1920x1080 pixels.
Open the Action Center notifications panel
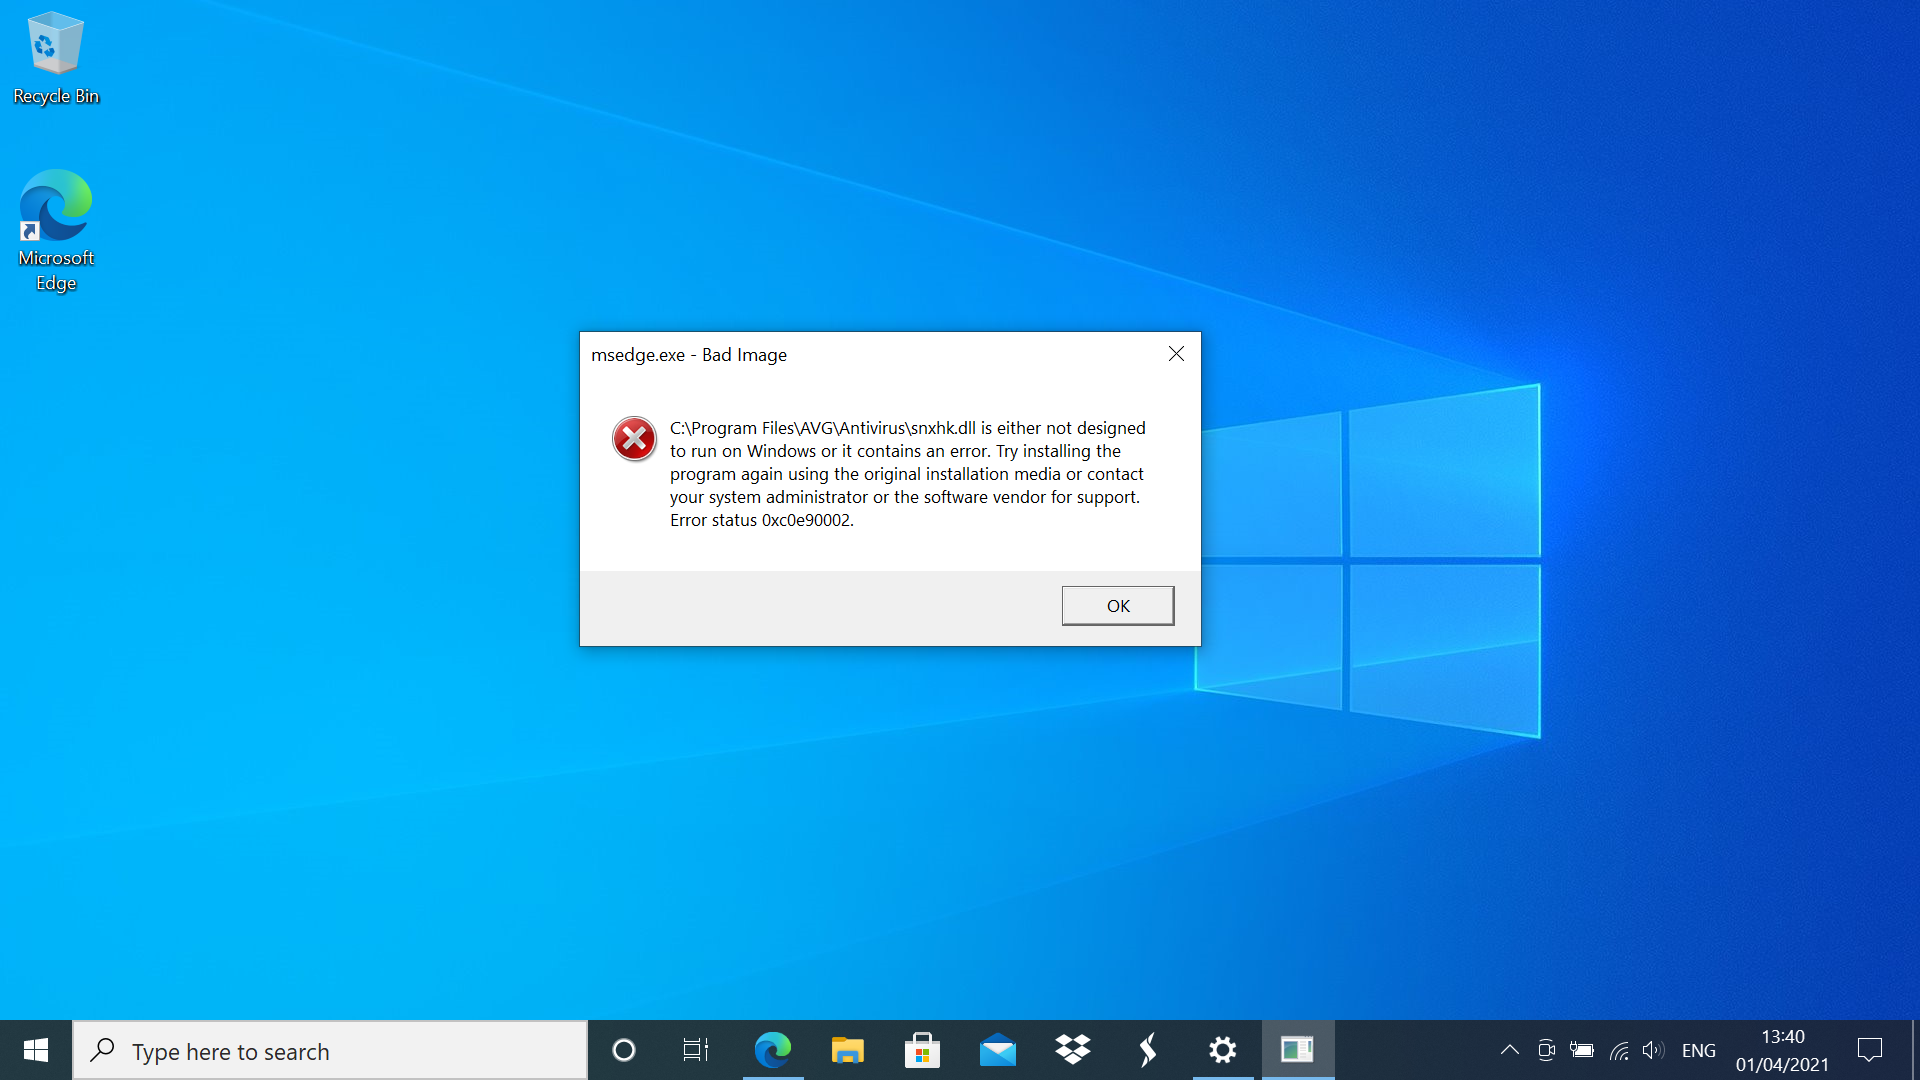pyautogui.click(x=1869, y=1050)
